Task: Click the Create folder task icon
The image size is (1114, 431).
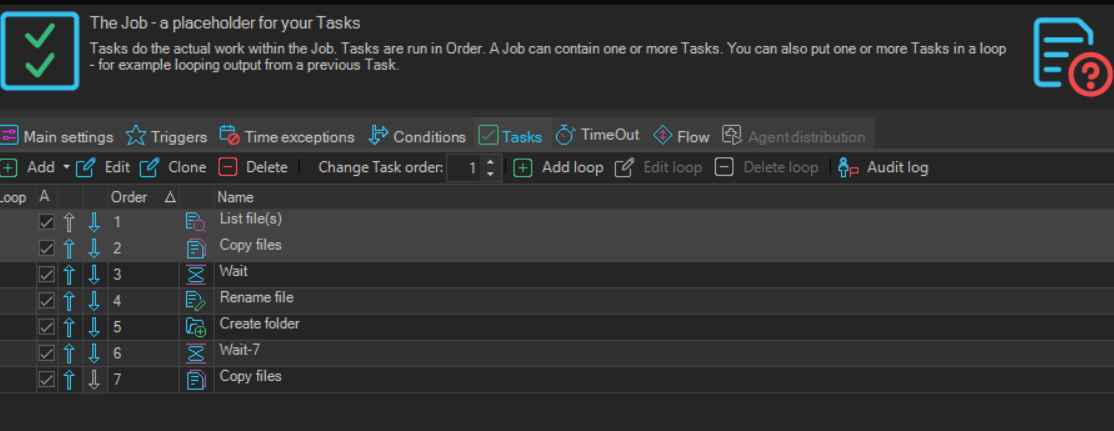Action: [x=195, y=327]
